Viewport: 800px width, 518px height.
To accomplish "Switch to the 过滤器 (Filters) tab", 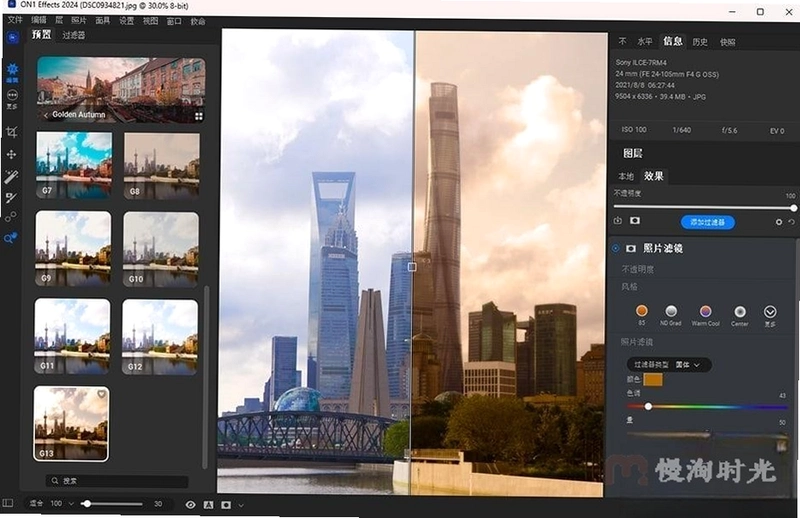I will click(x=73, y=35).
